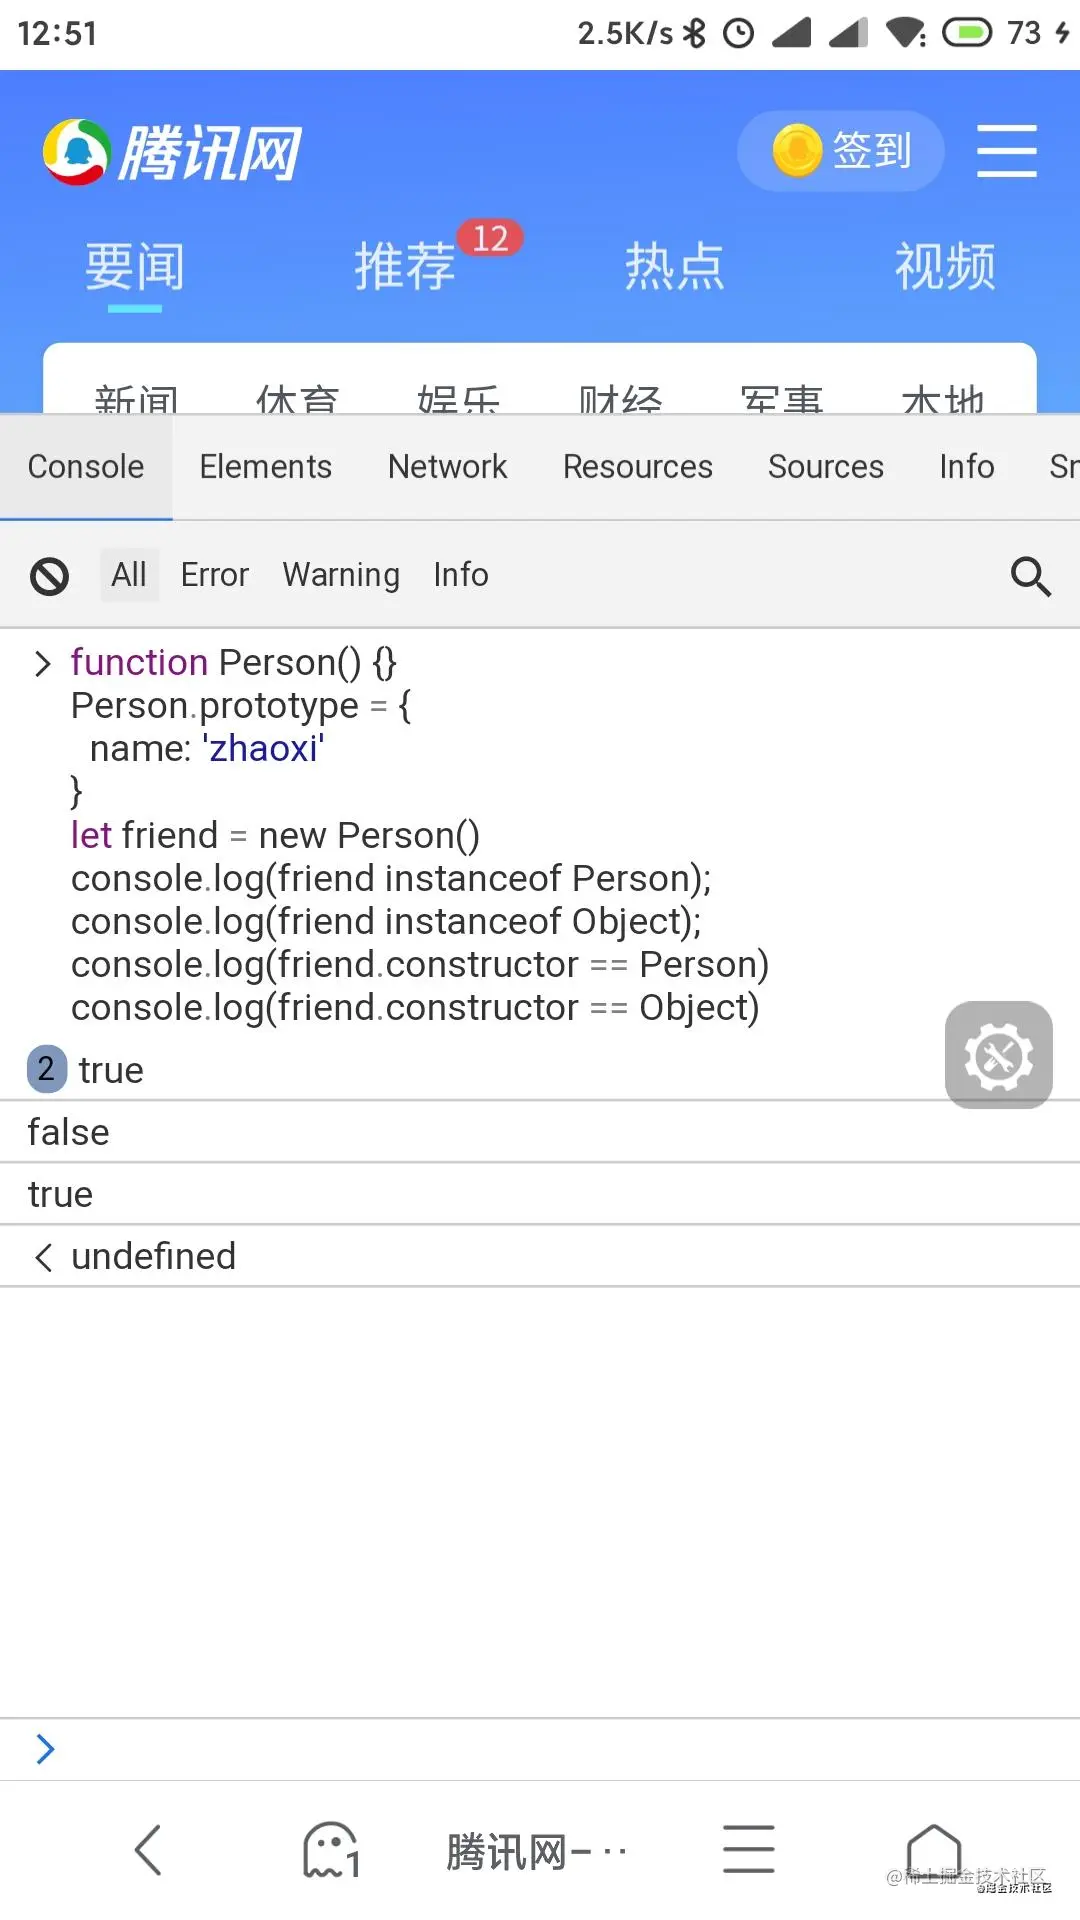Clear the console with the ban icon

point(49,576)
